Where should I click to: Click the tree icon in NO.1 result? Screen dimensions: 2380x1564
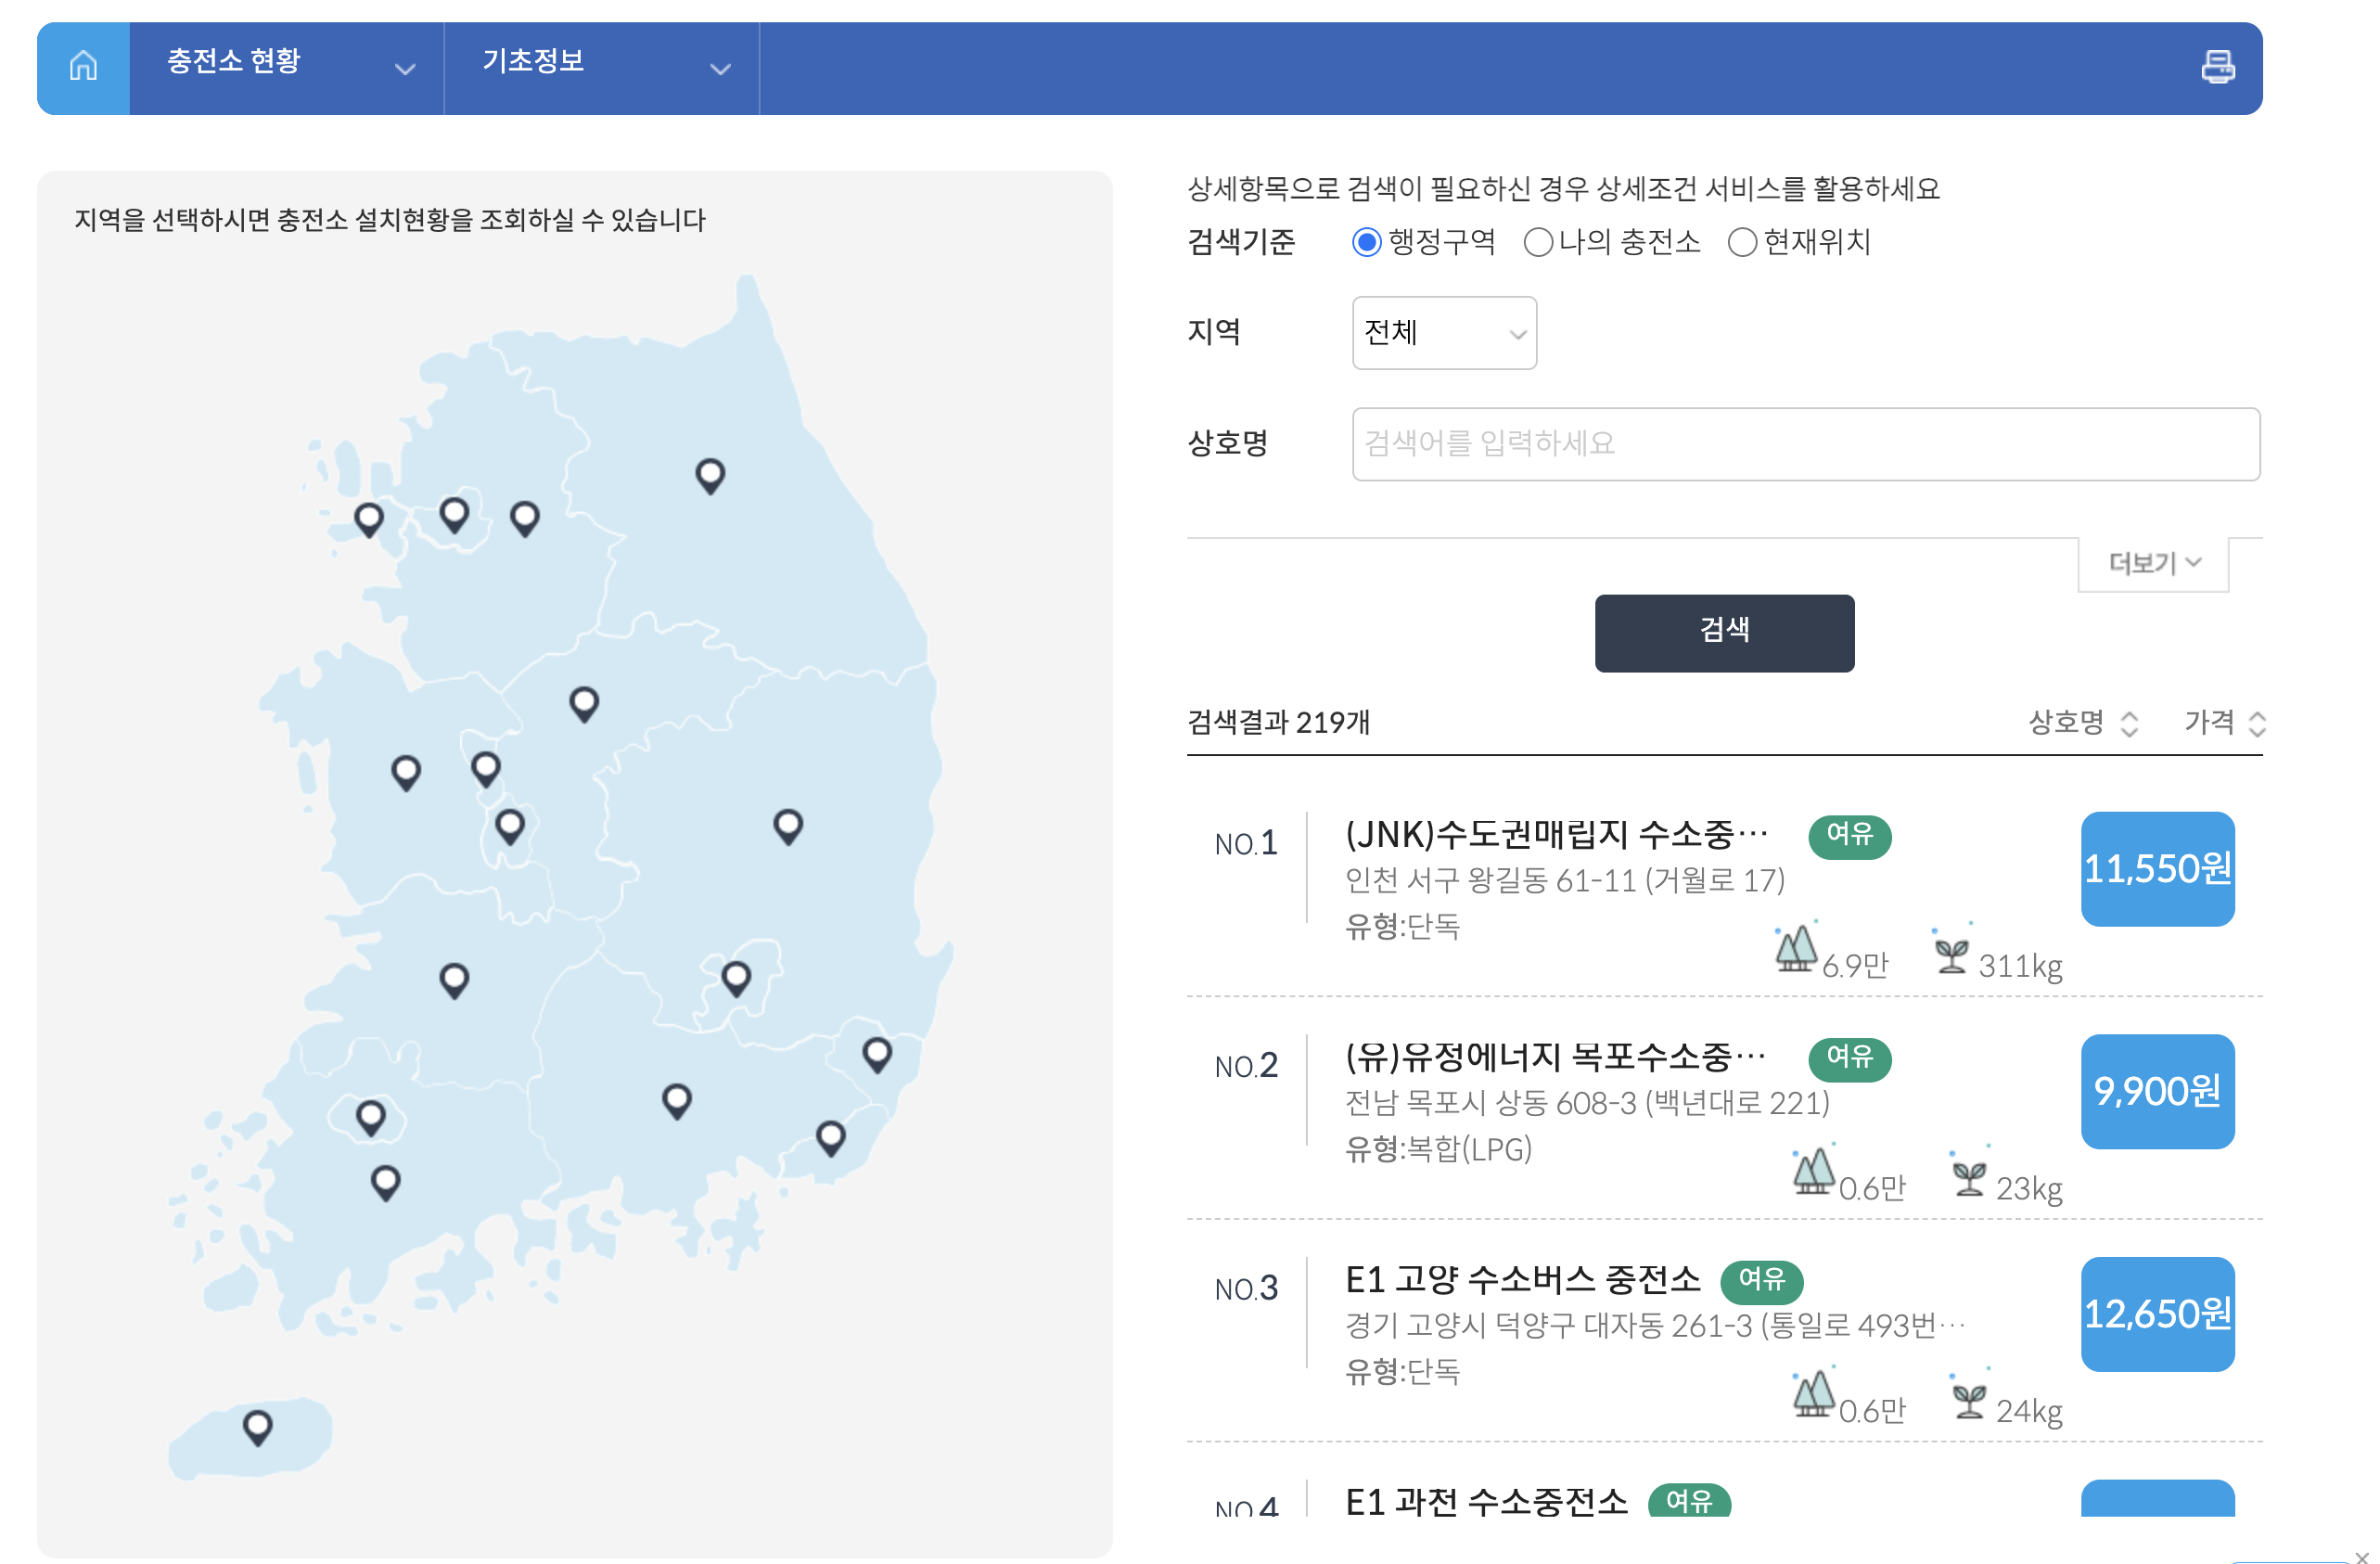pyautogui.click(x=1796, y=947)
